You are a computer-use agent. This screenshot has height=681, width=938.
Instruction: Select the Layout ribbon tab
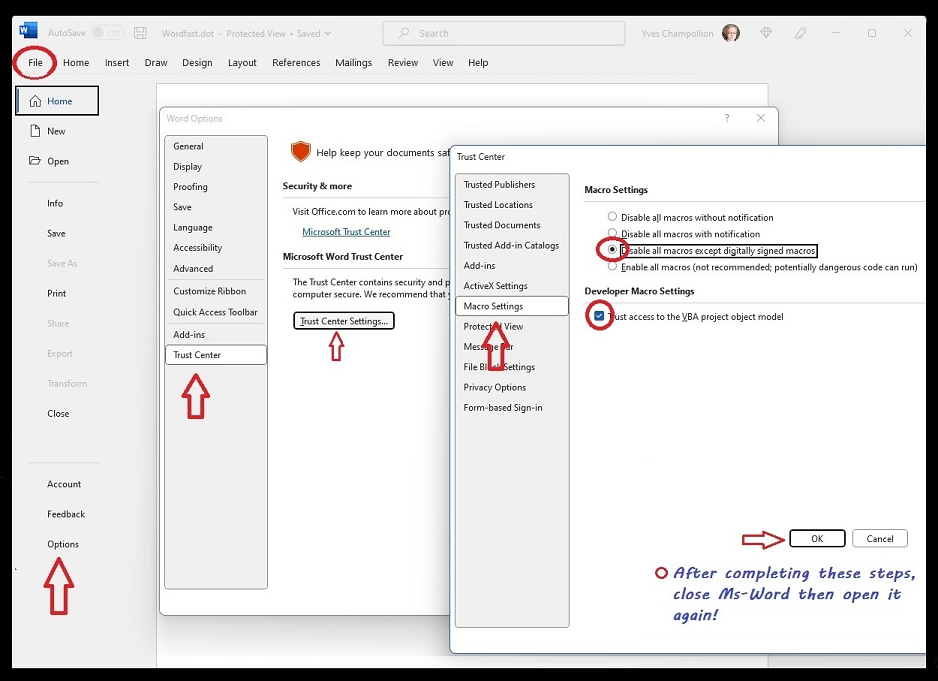coord(242,62)
